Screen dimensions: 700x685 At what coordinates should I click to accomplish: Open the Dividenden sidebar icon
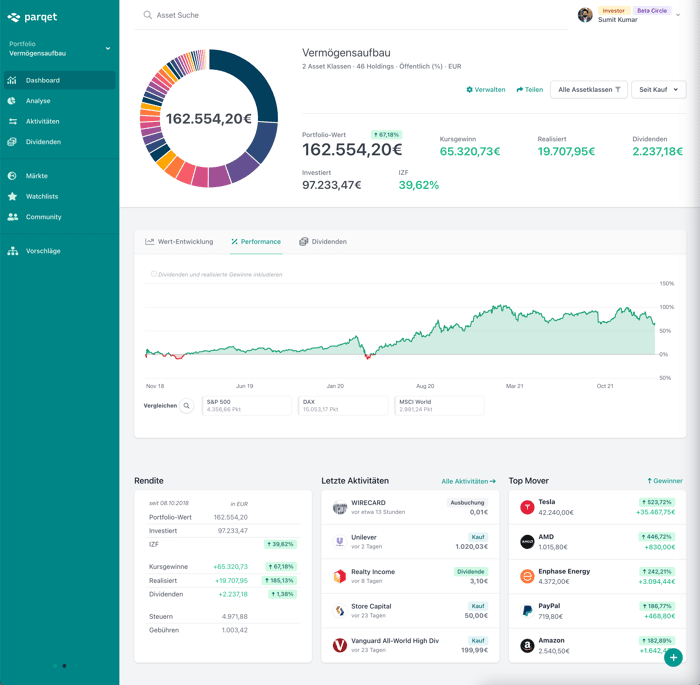pyautogui.click(x=12, y=142)
